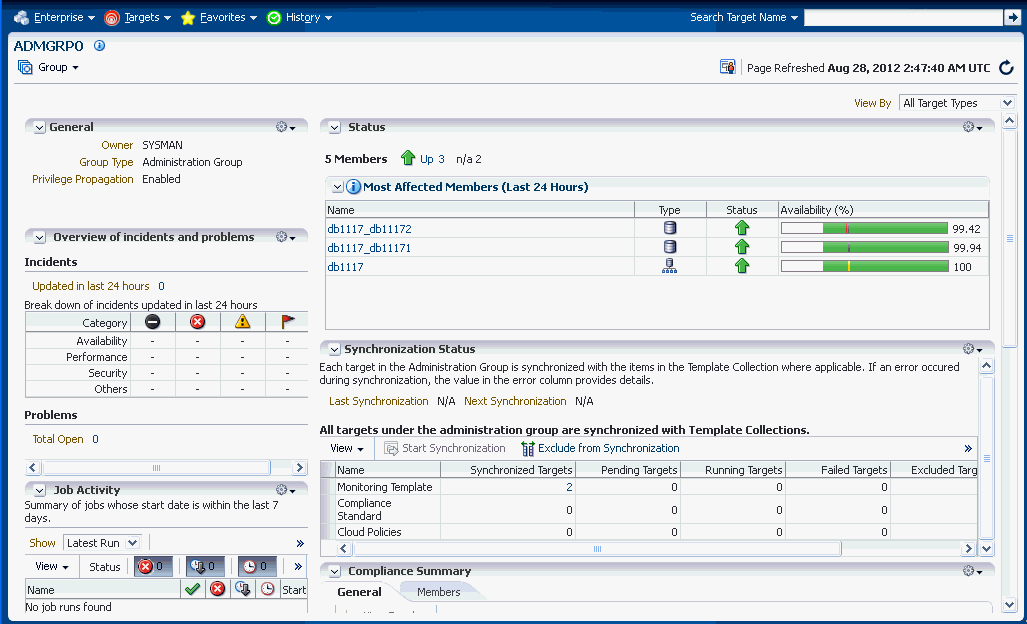Open the Targets menu

click(138, 18)
